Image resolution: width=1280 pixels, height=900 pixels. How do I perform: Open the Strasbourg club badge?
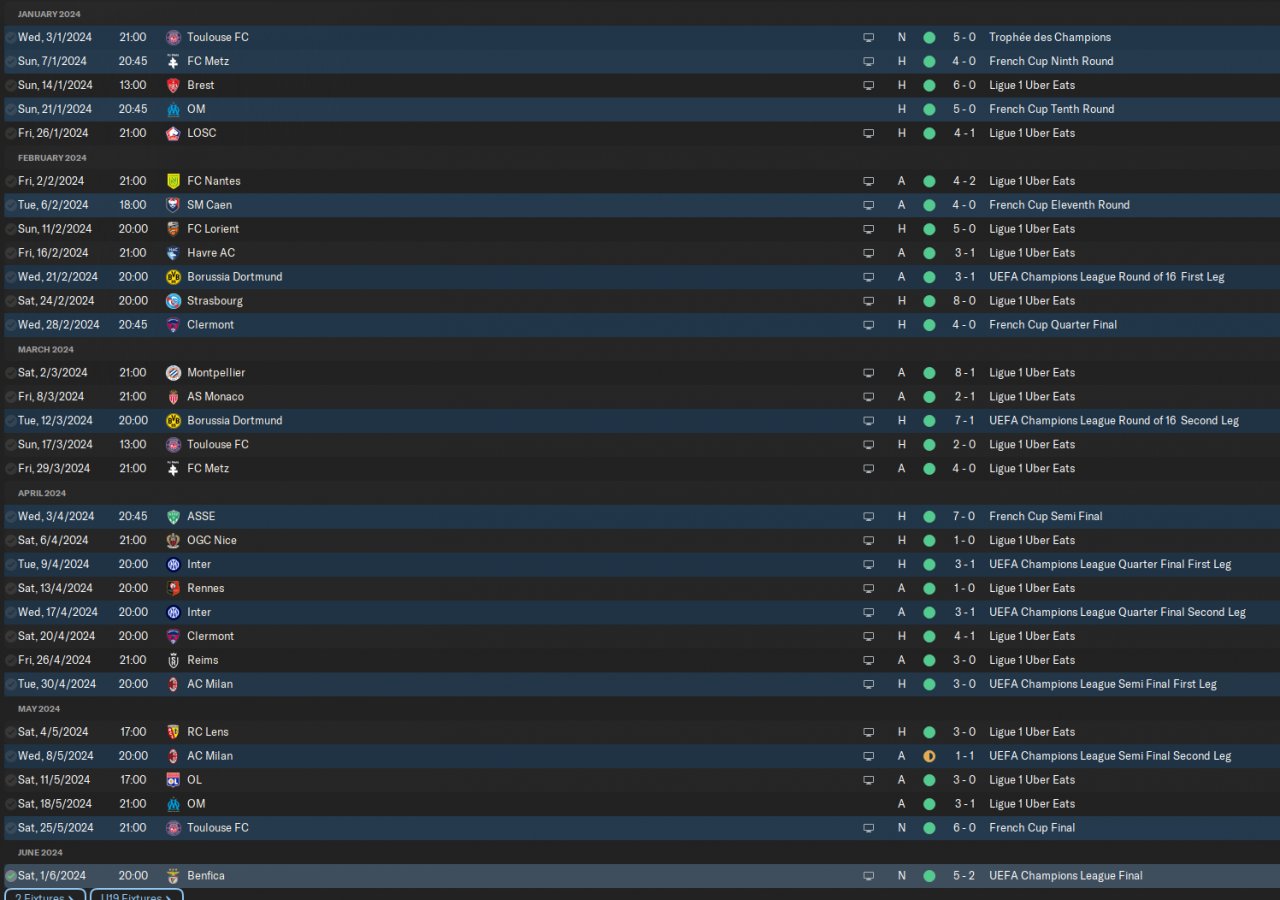click(173, 301)
